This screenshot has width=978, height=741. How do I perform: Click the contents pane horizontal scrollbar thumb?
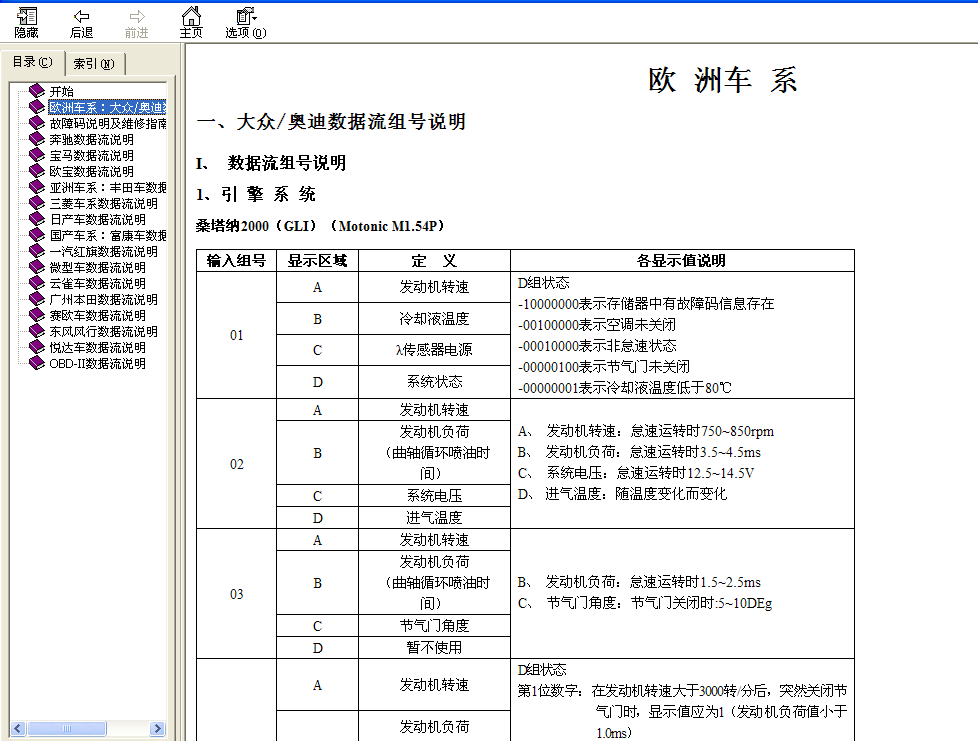point(67,728)
